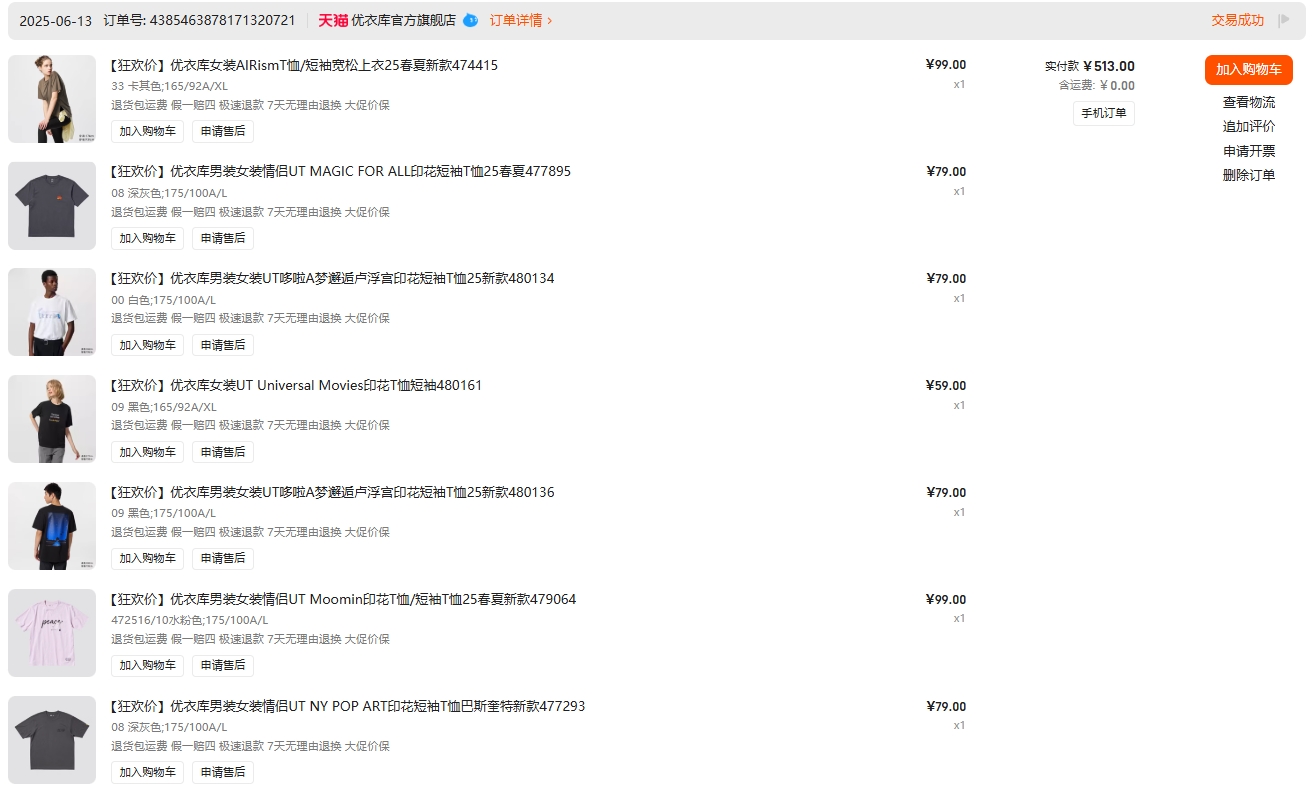Open the Universal Movies 480161 thumbnail
The width and height of the screenshot is (1316, 795).
pyautogui.click(x=52, y=419)
